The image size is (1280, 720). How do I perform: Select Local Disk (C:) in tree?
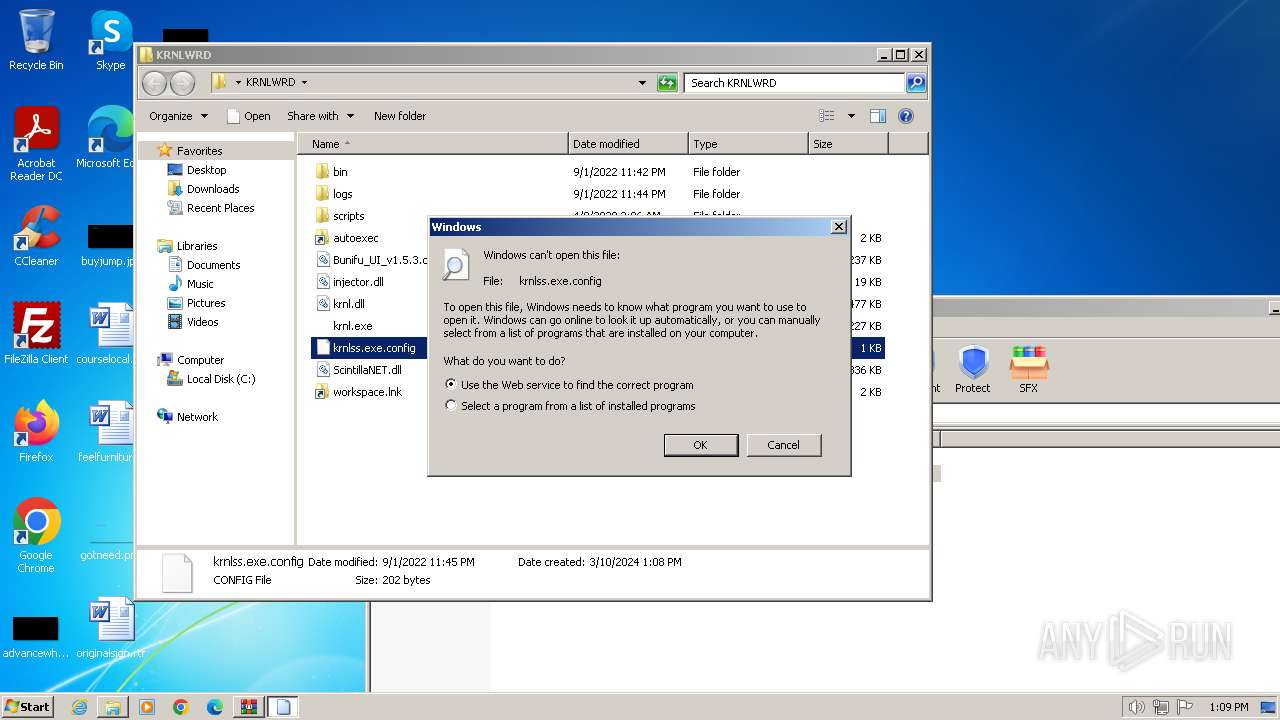point(220,379)
